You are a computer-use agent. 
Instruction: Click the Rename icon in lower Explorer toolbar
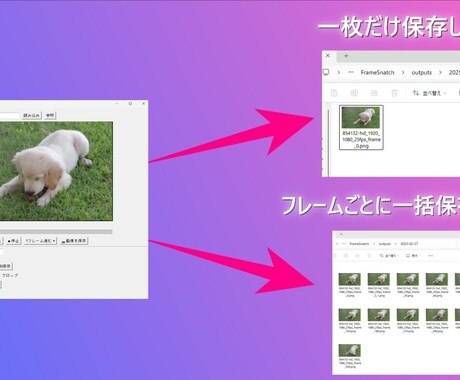(x=346, y=256)
